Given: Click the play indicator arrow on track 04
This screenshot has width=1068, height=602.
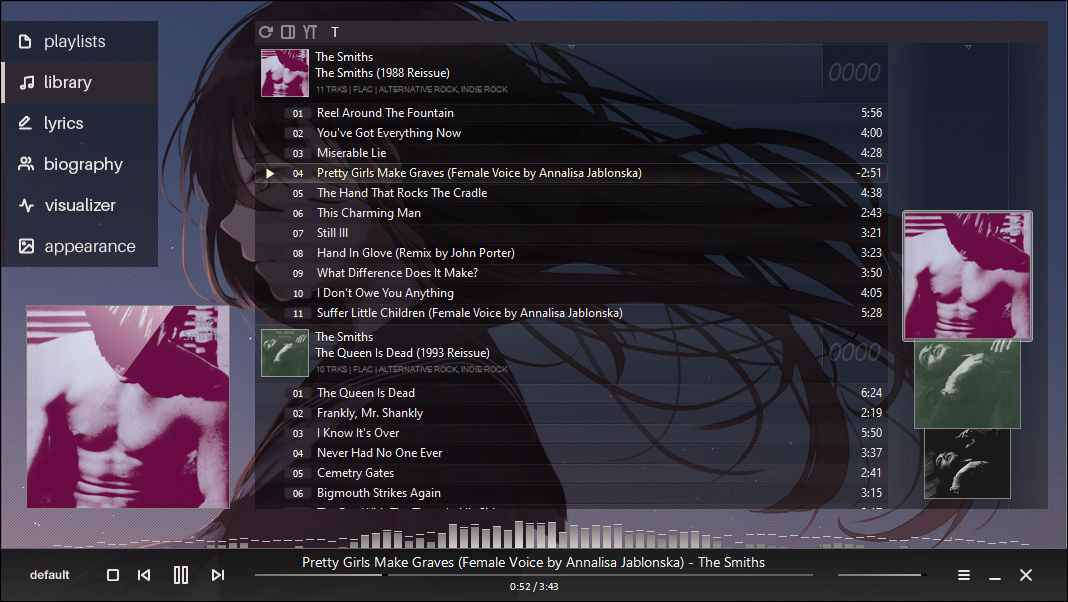Looking at the screenshot, I should tap(270, 174).
